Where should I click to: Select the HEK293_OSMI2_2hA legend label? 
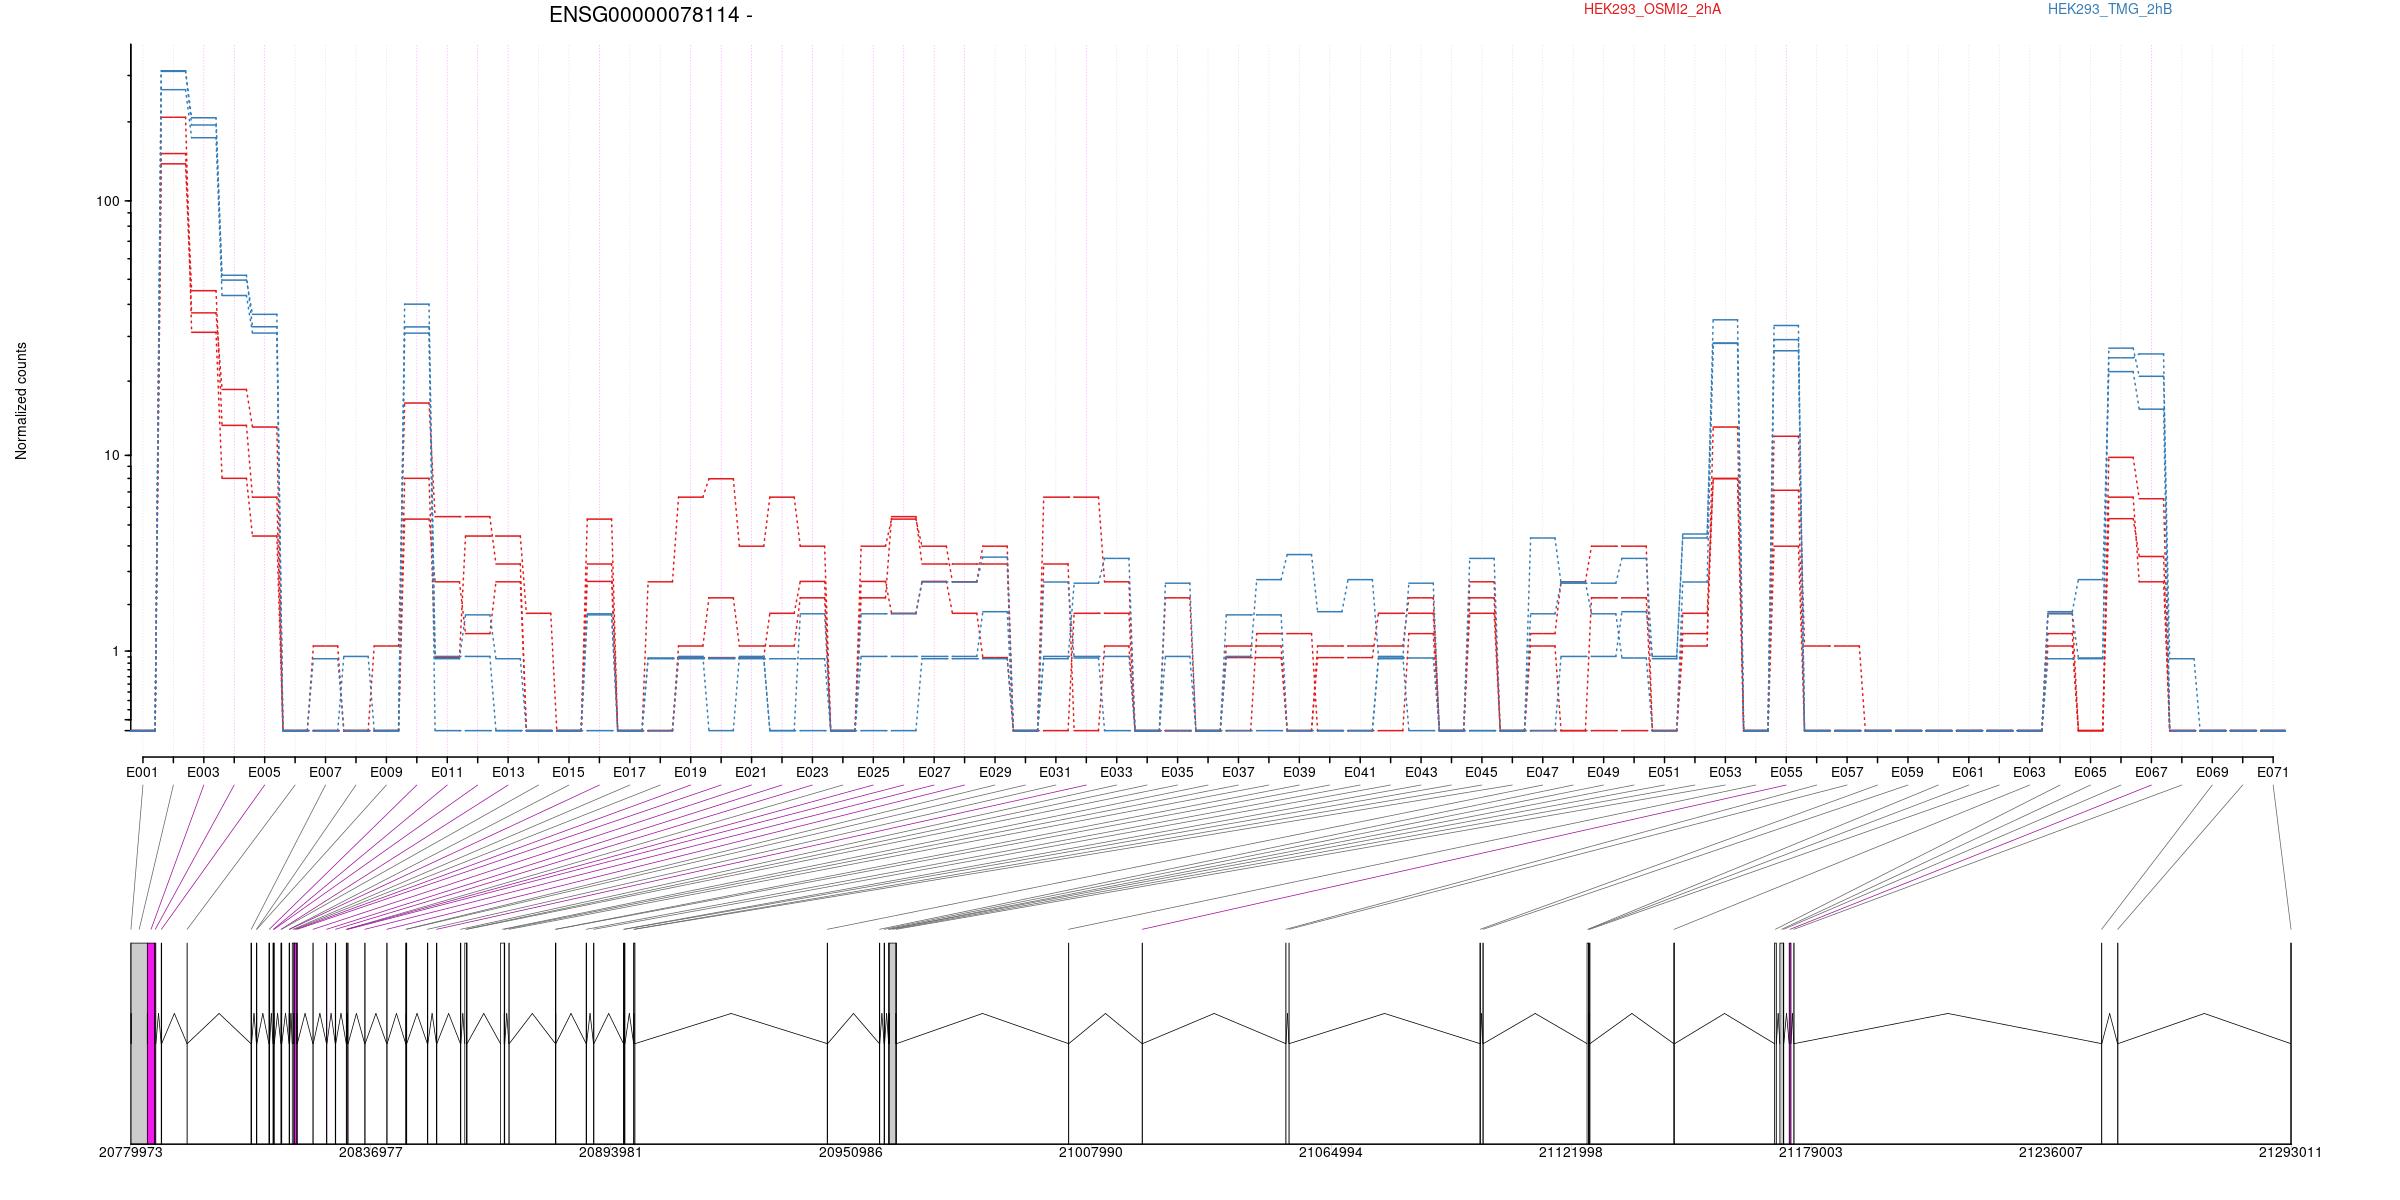(1653, 9)
